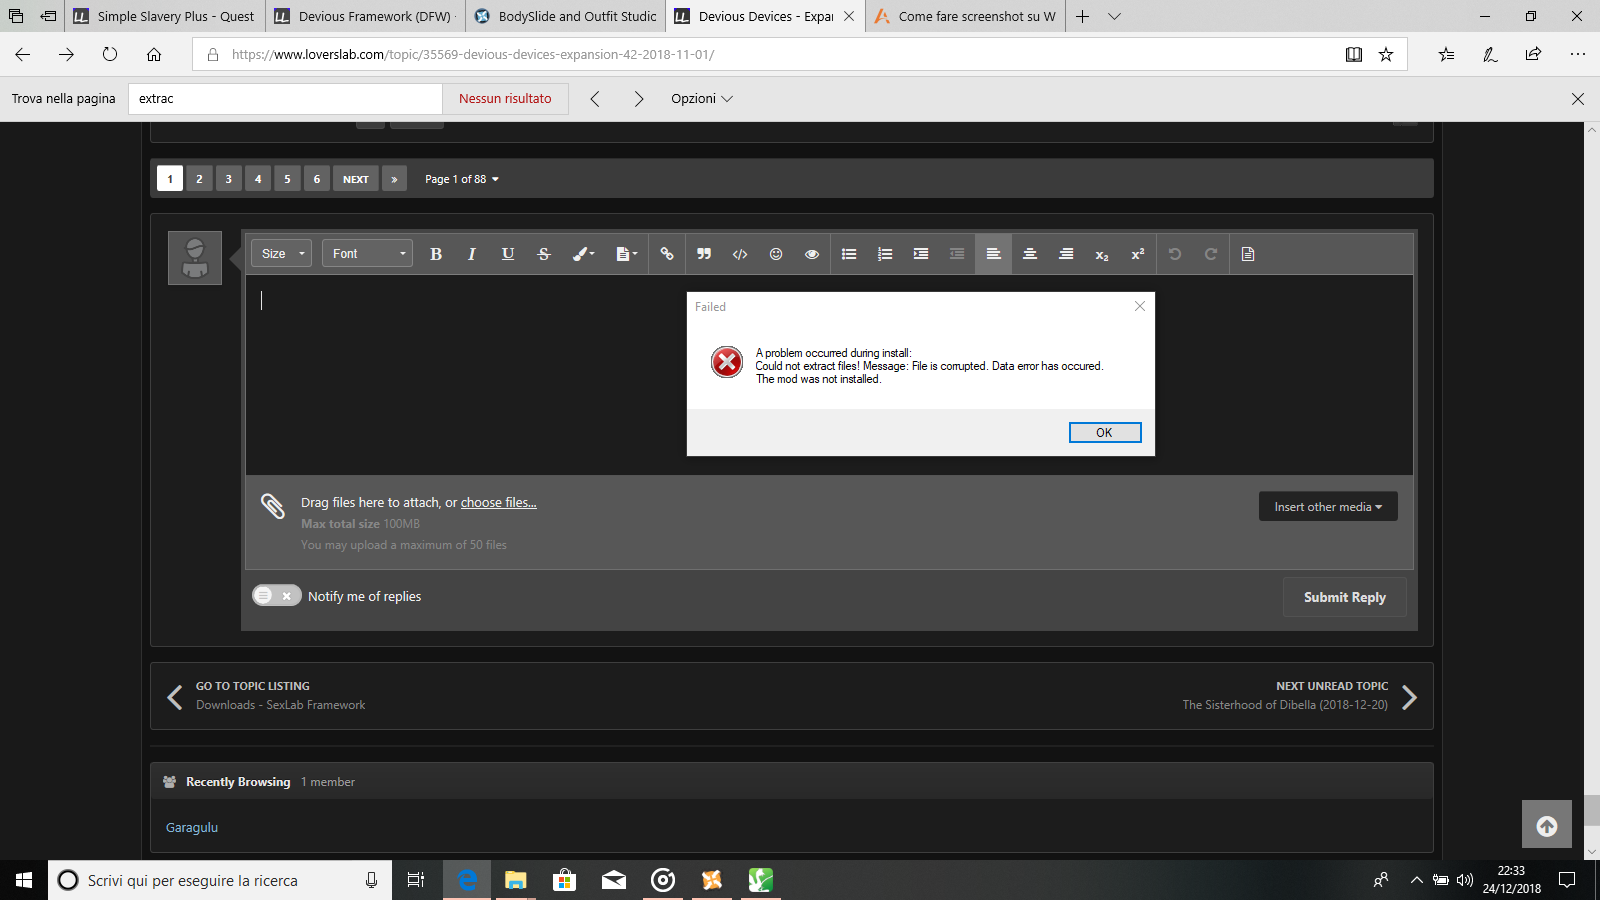Insert a spoiler with the eye icon

pos(812,254)
